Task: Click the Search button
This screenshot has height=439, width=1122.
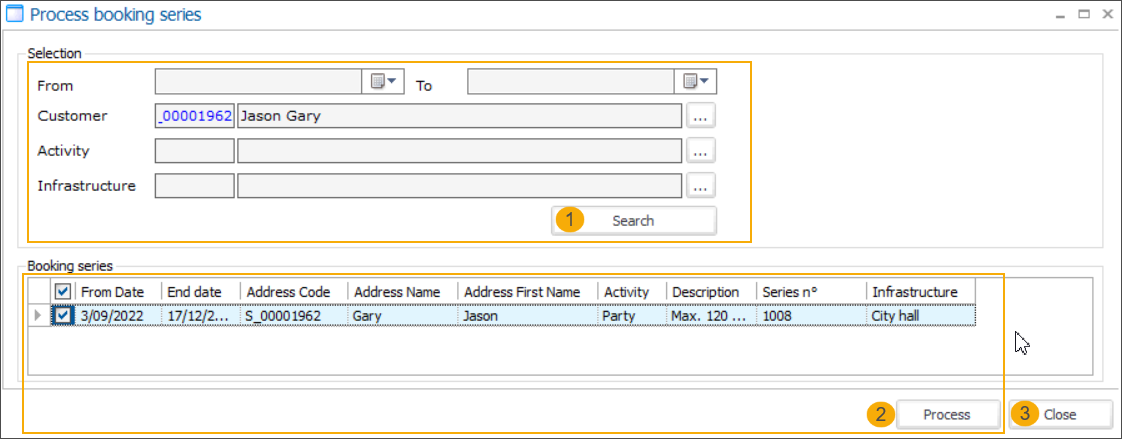Action: [633, 221]
